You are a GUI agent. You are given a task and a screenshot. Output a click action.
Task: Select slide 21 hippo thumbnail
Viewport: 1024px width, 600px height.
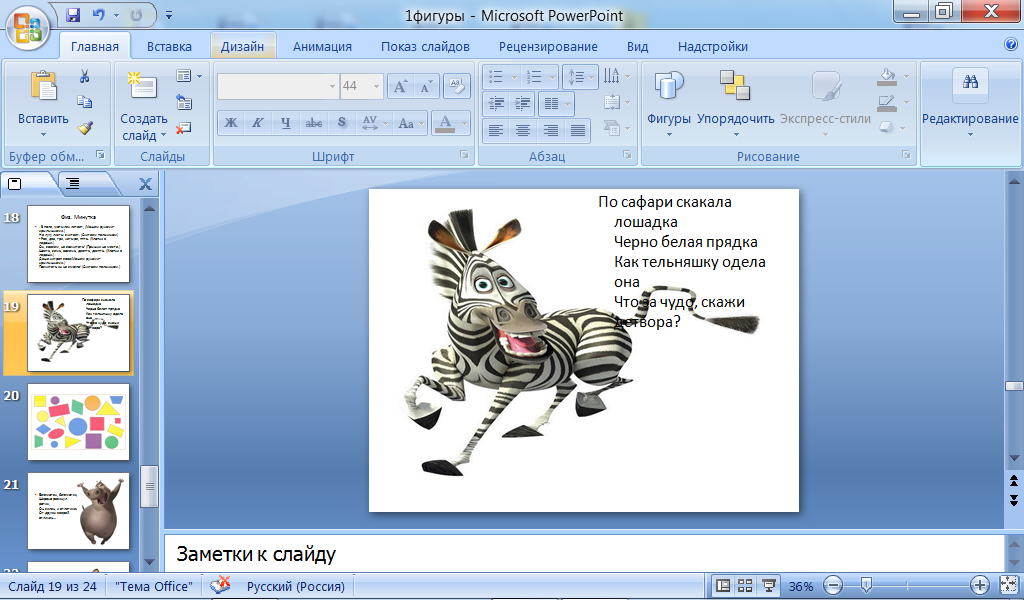coord(78,511)
